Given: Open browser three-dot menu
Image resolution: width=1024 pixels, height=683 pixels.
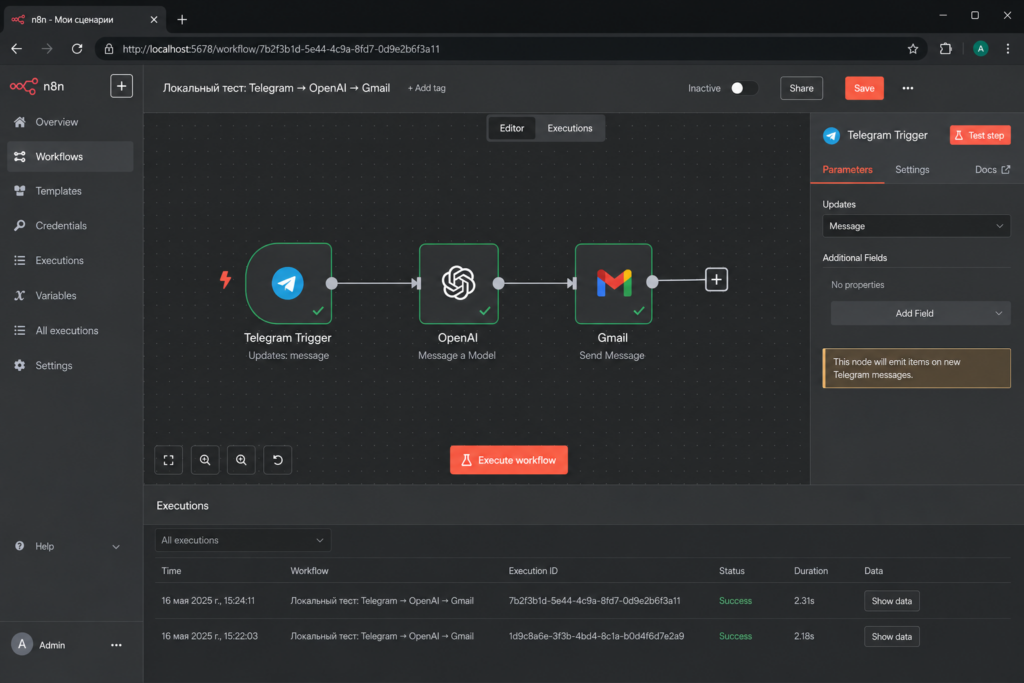Looking at the screenshot, I should click(1008, 49).
